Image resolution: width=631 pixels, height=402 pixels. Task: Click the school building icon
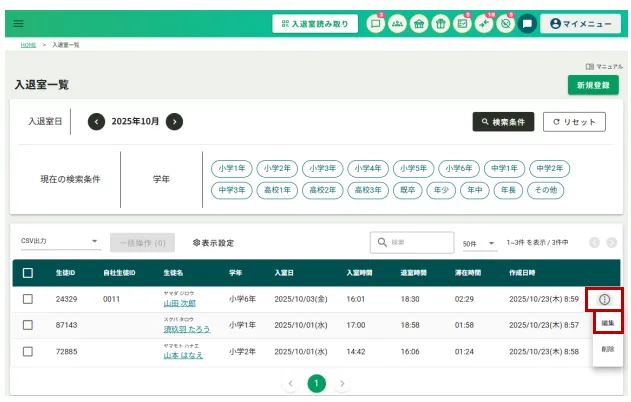[419, 23]
